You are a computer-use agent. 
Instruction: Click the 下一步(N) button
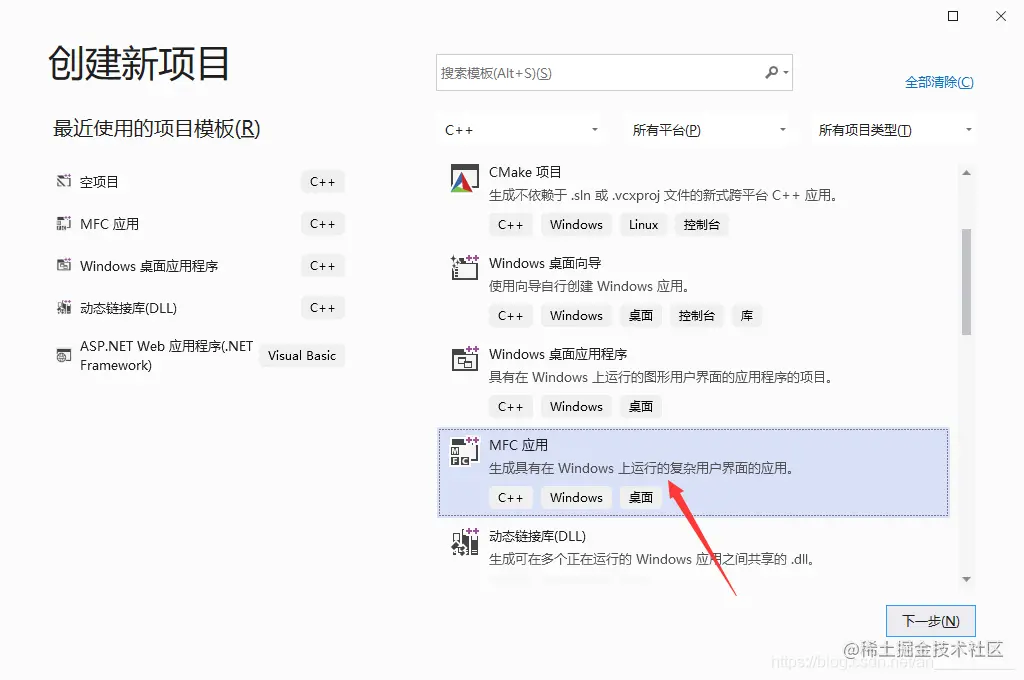(x=931, y=621)
